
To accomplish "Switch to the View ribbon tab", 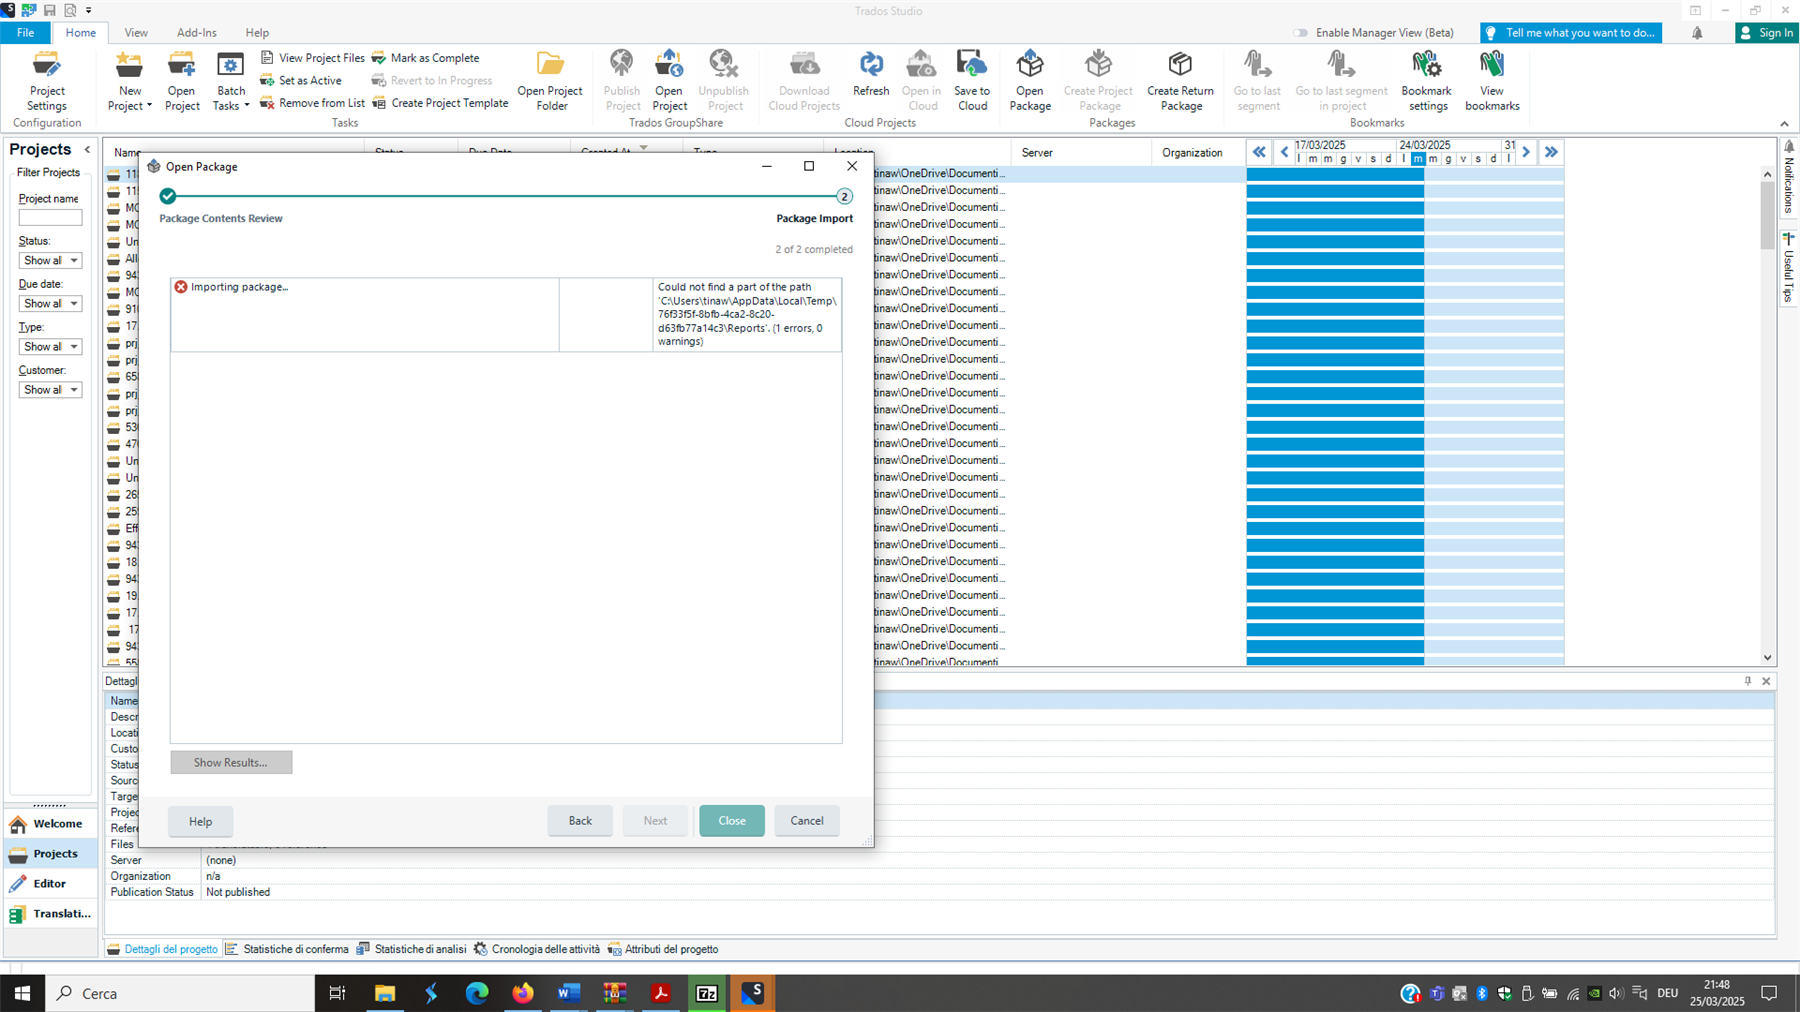I will click(x=136, y=33).
